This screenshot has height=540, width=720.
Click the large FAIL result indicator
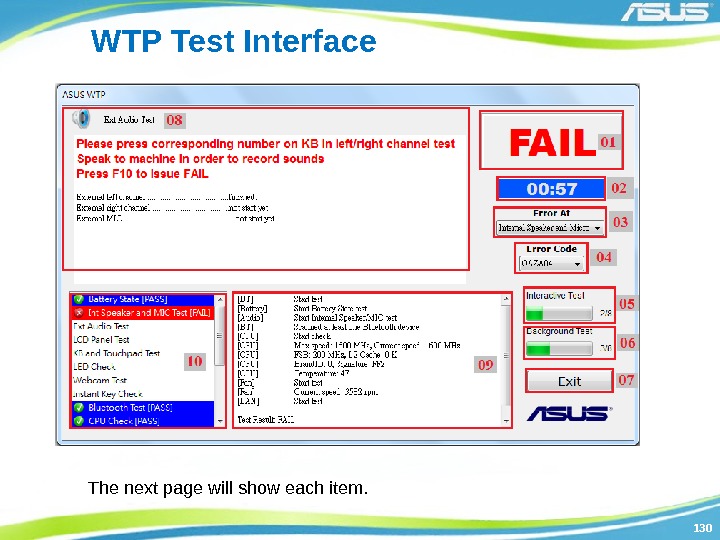551,141
